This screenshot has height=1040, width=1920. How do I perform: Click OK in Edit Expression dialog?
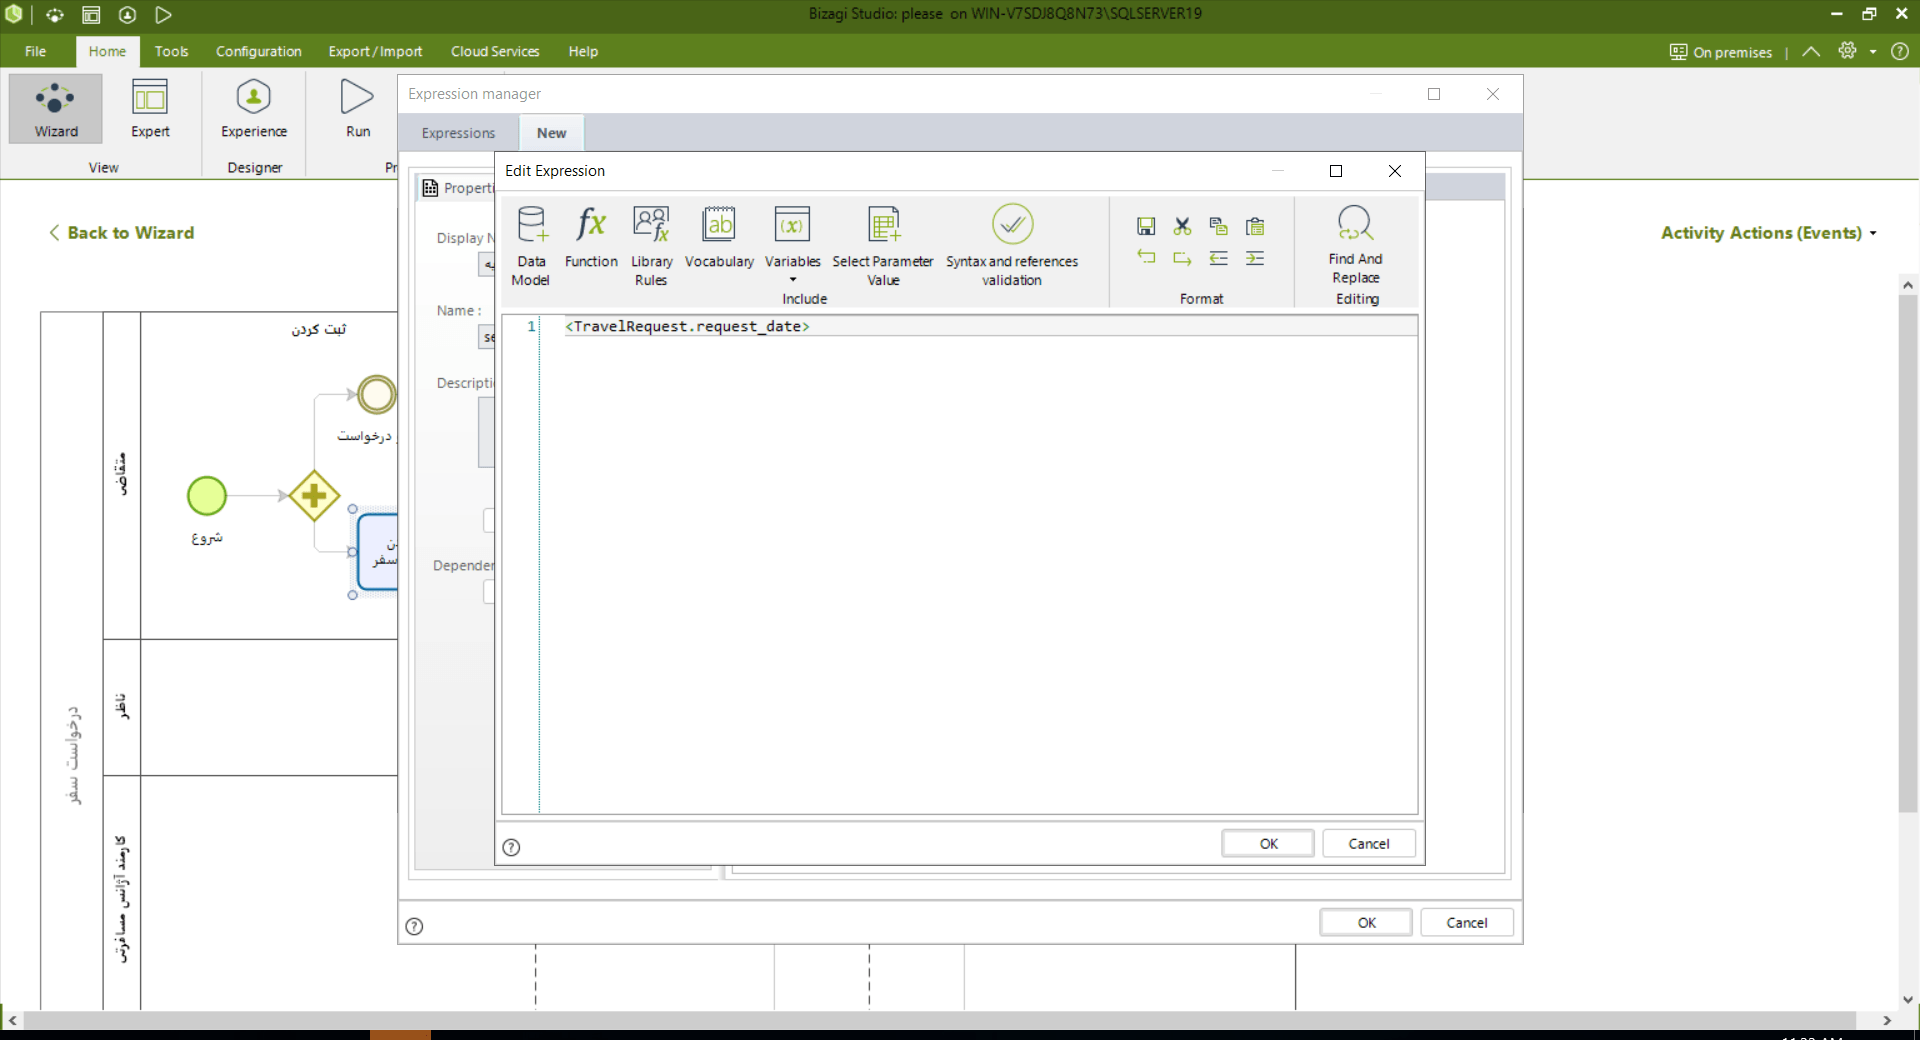click(1268, 844)
